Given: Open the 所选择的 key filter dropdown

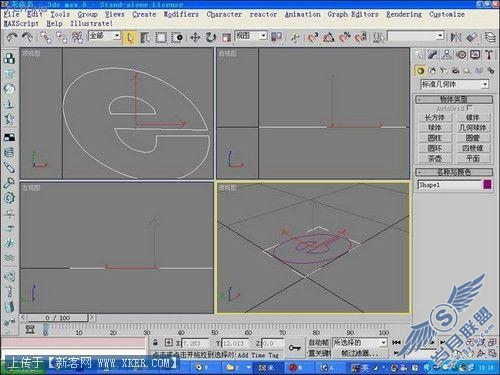Looking at the screenshot, I should [359, 343].
